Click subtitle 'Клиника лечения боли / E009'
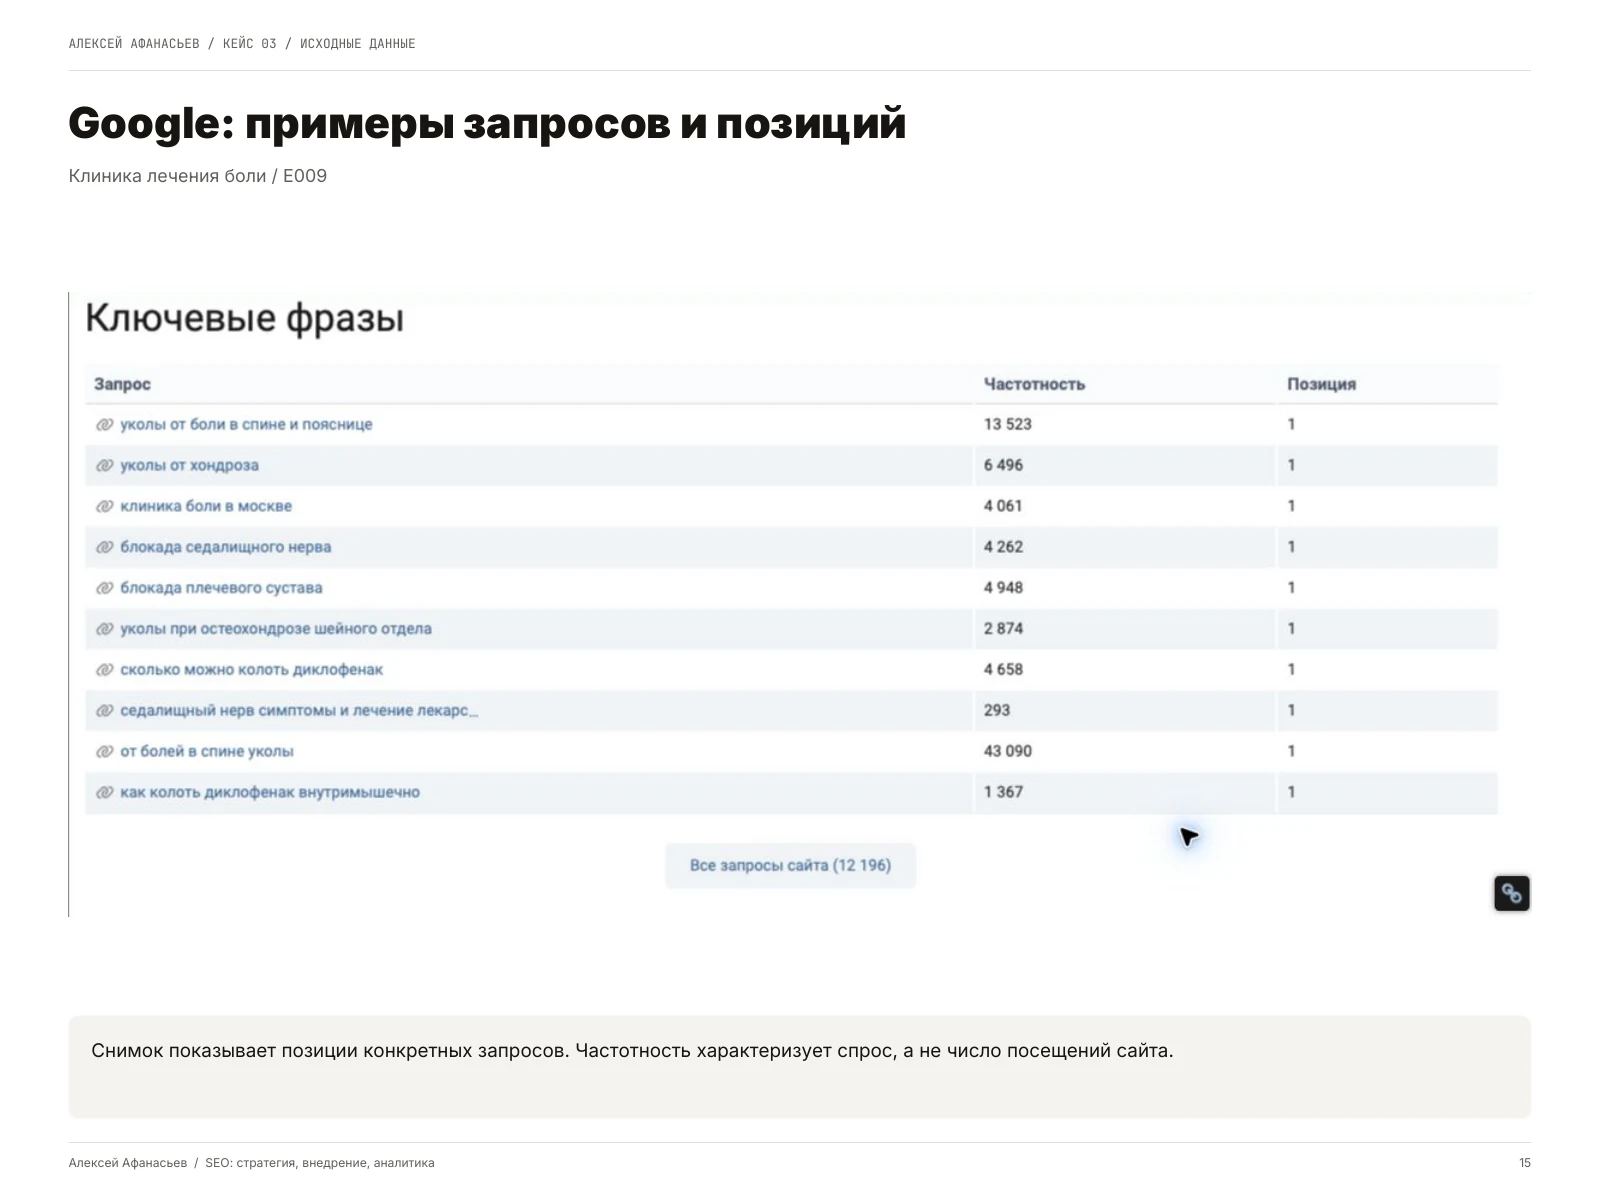Viewport: 1600px width, 1200px height. click(x=198, y=176)
